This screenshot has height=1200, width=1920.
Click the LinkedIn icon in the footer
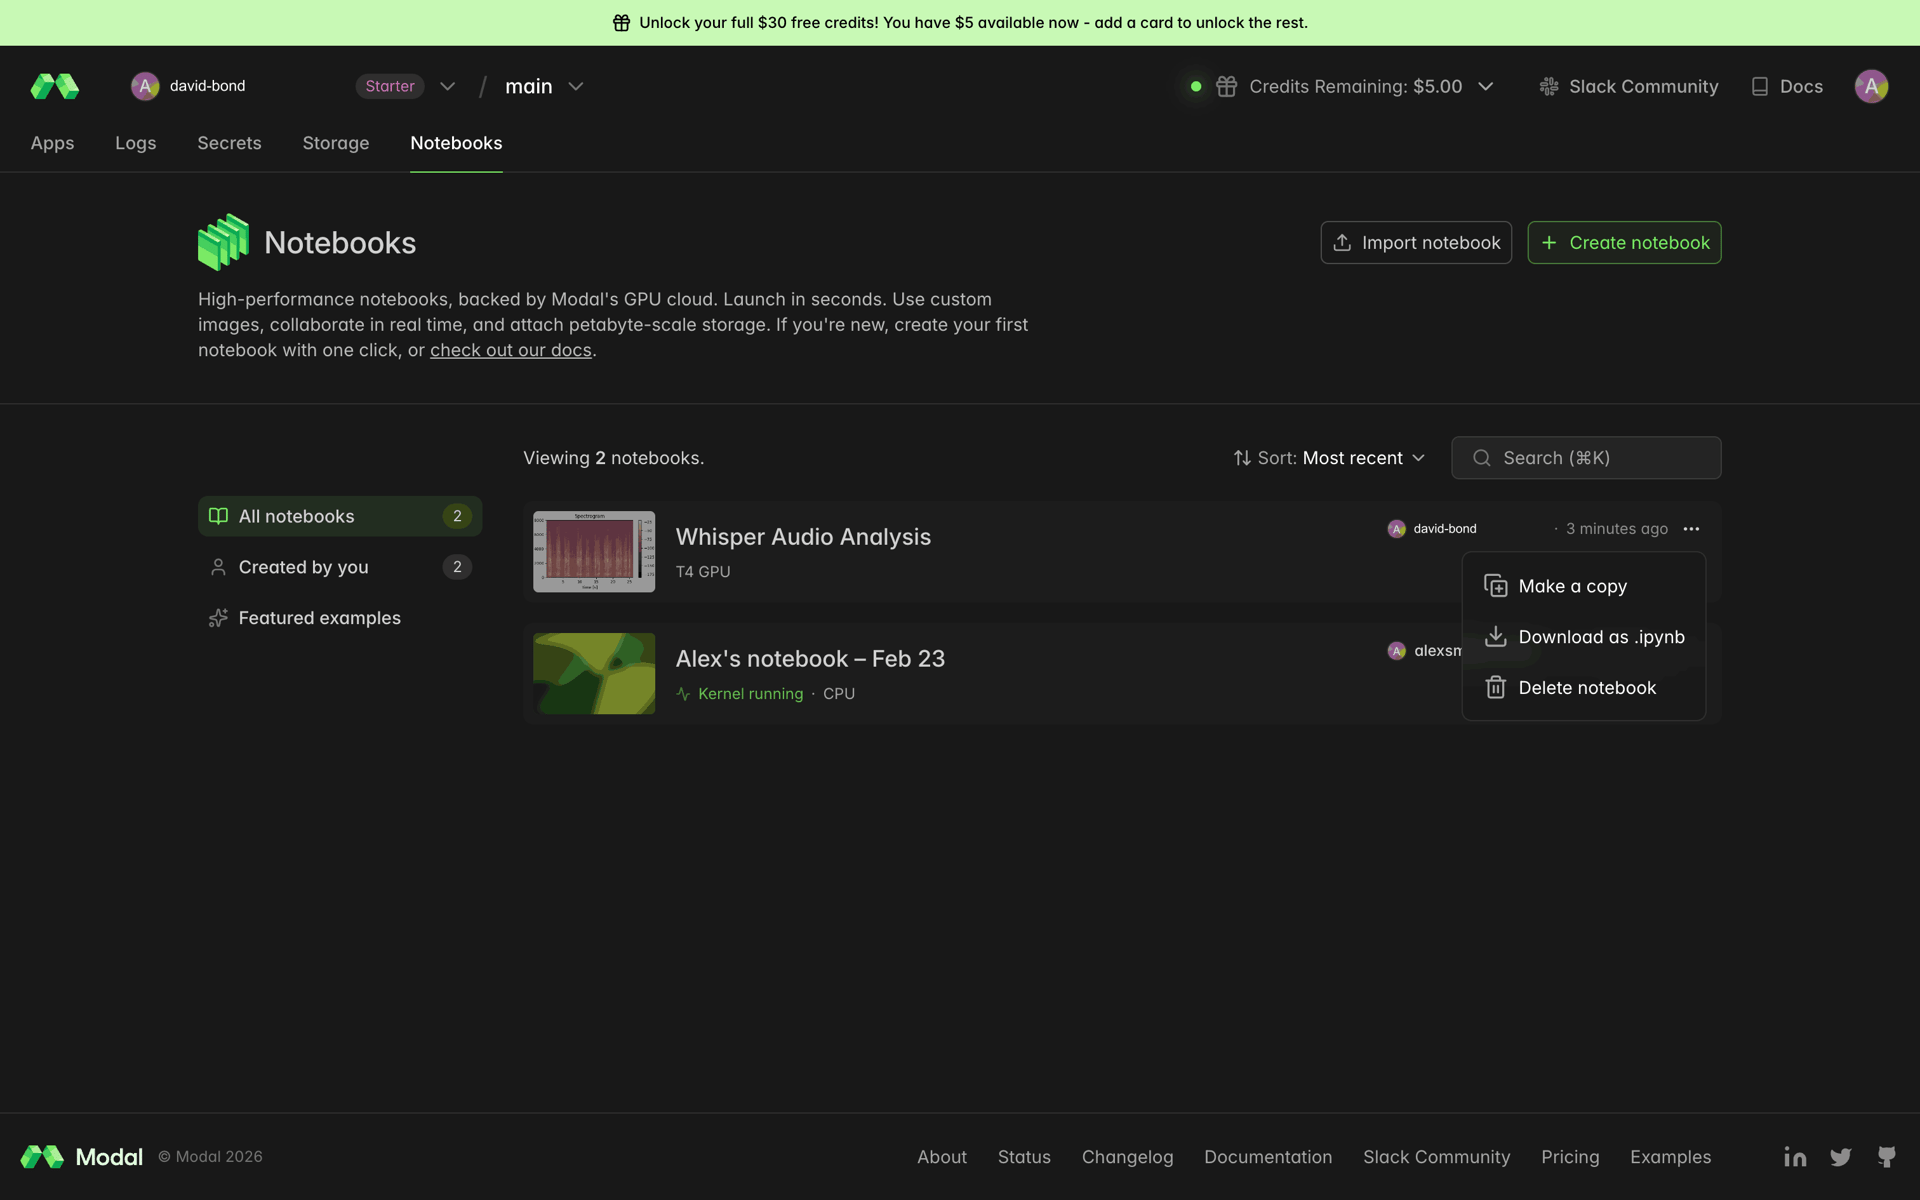pos(1795,1156)
